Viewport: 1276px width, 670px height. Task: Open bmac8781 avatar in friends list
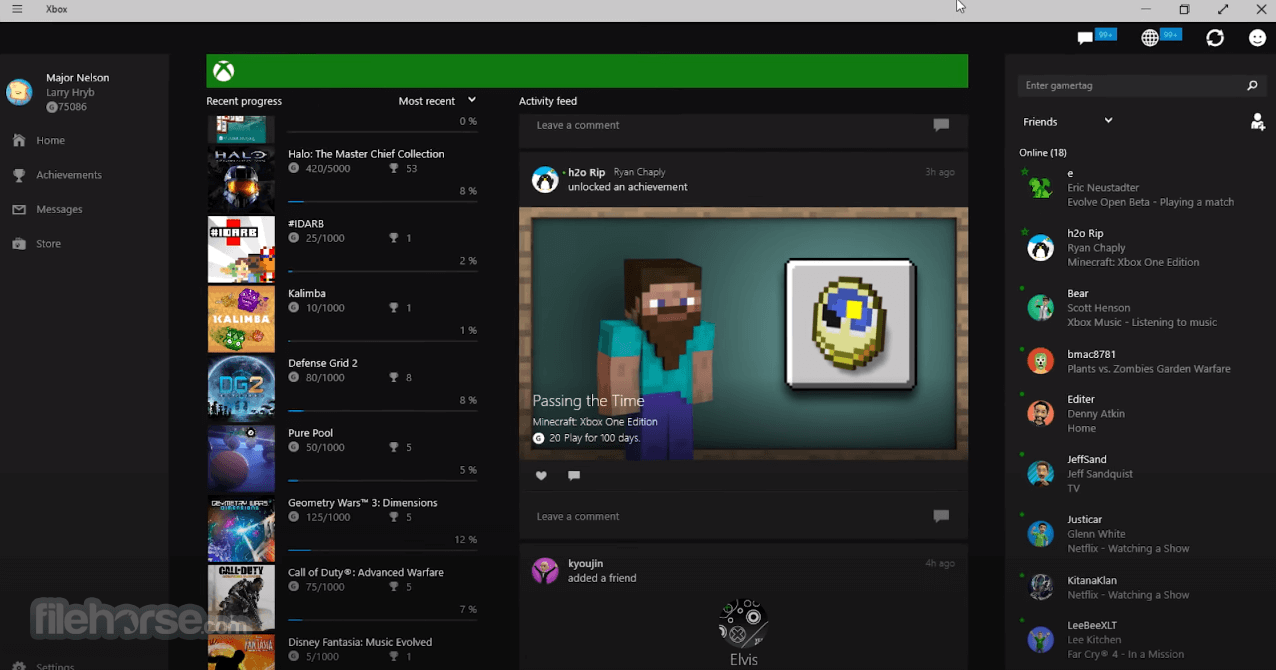(1041, 361)
